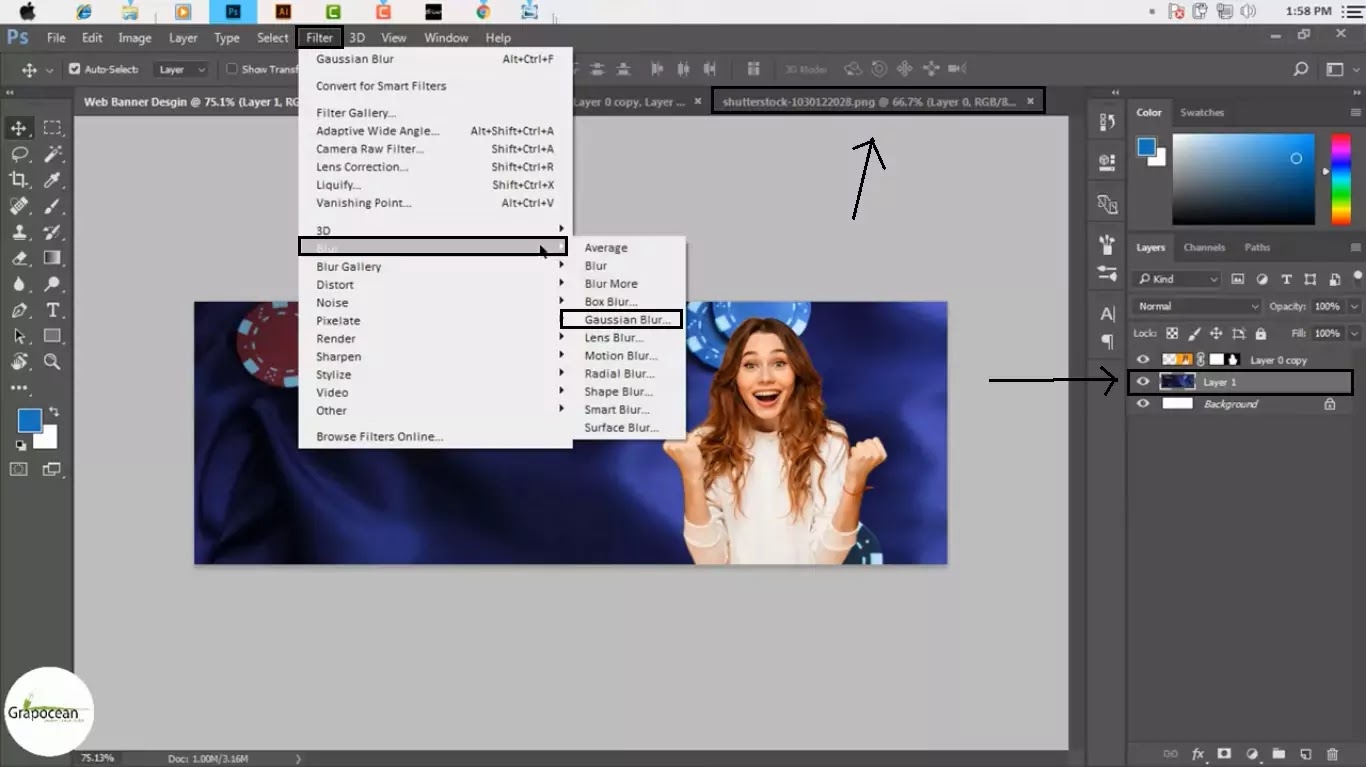Expand the Opacity value dropdown arrow
Viewport: 1366px width, 767px height.
(1354, 306)
